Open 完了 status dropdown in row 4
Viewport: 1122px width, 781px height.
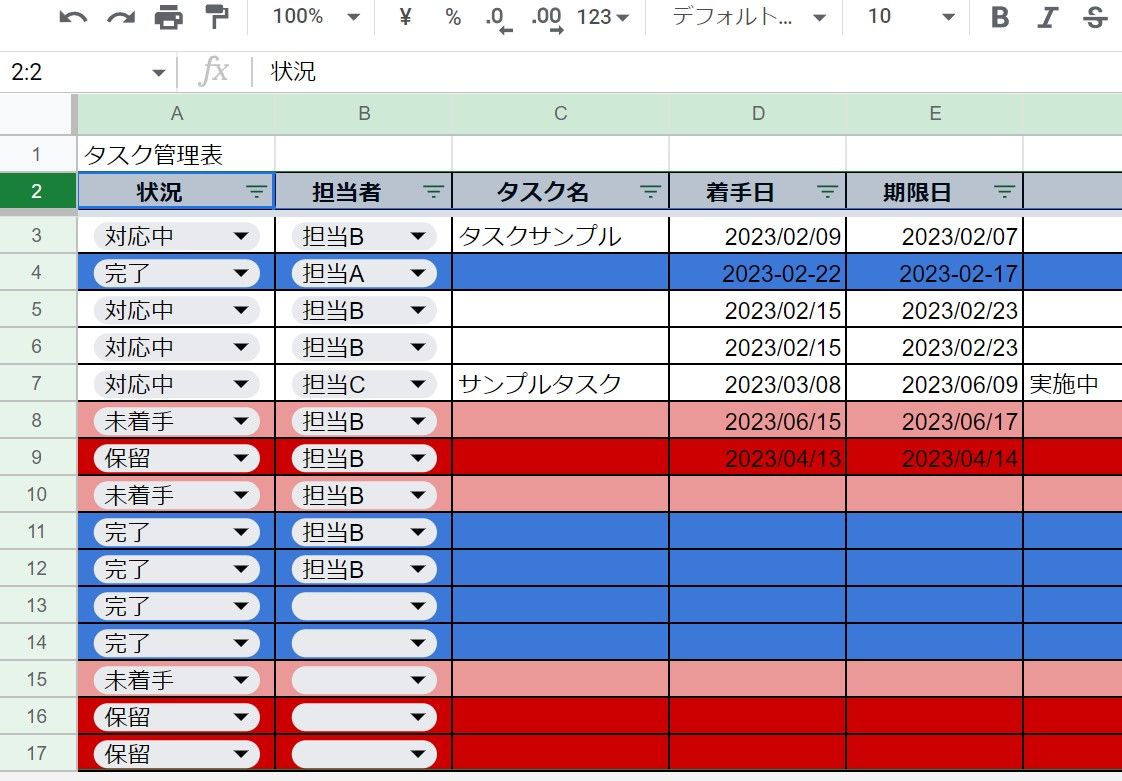176,273
